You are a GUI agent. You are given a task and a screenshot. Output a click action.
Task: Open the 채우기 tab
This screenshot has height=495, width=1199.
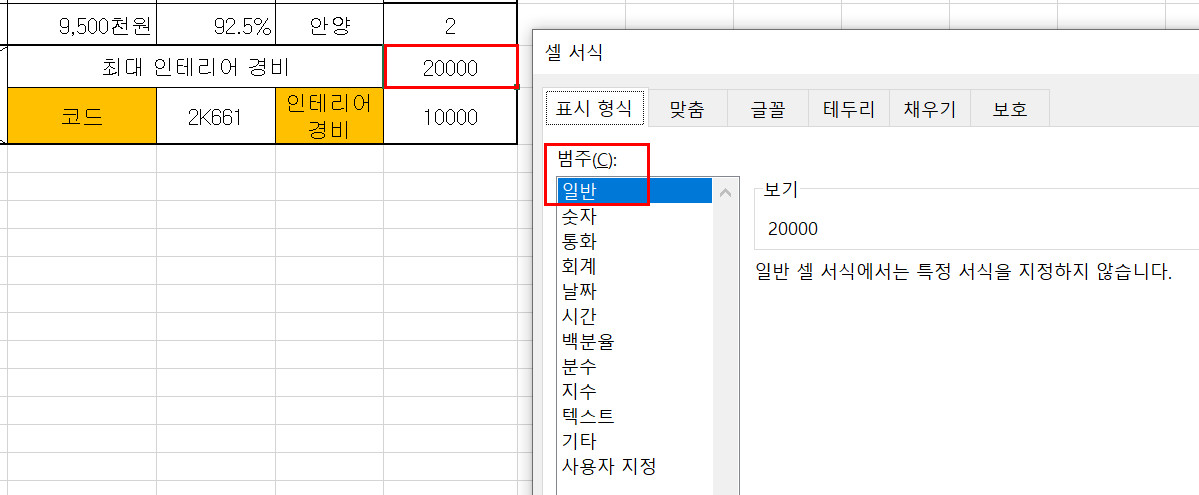pos(929,109)
